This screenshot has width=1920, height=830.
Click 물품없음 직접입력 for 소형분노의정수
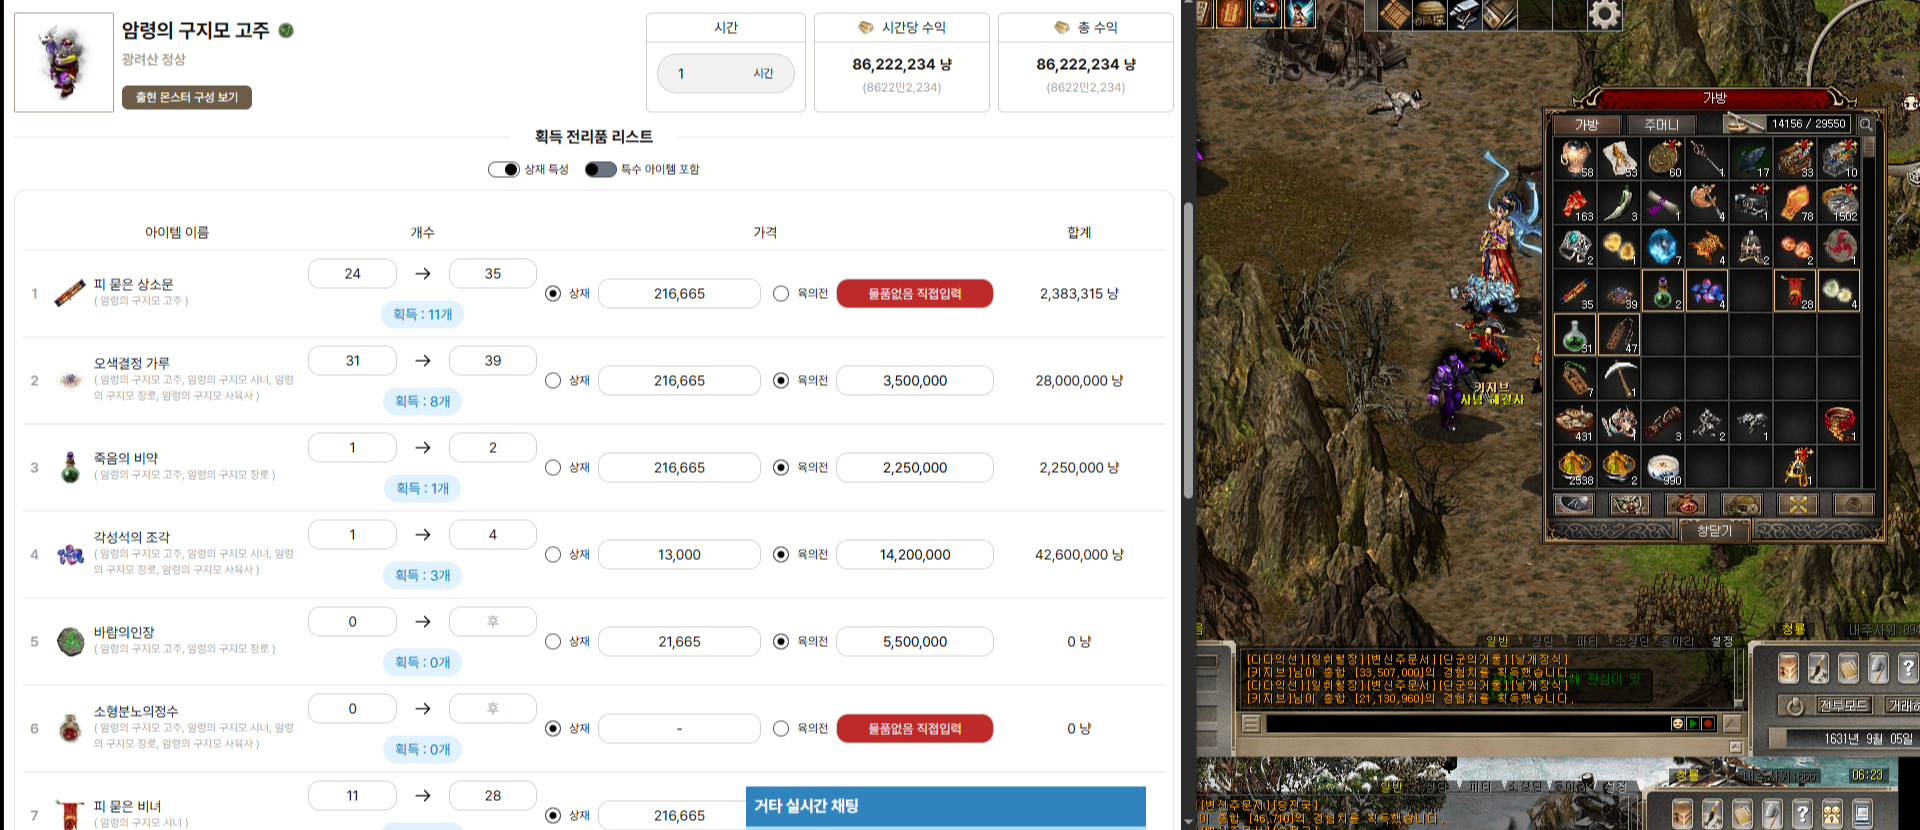[915, 729]
